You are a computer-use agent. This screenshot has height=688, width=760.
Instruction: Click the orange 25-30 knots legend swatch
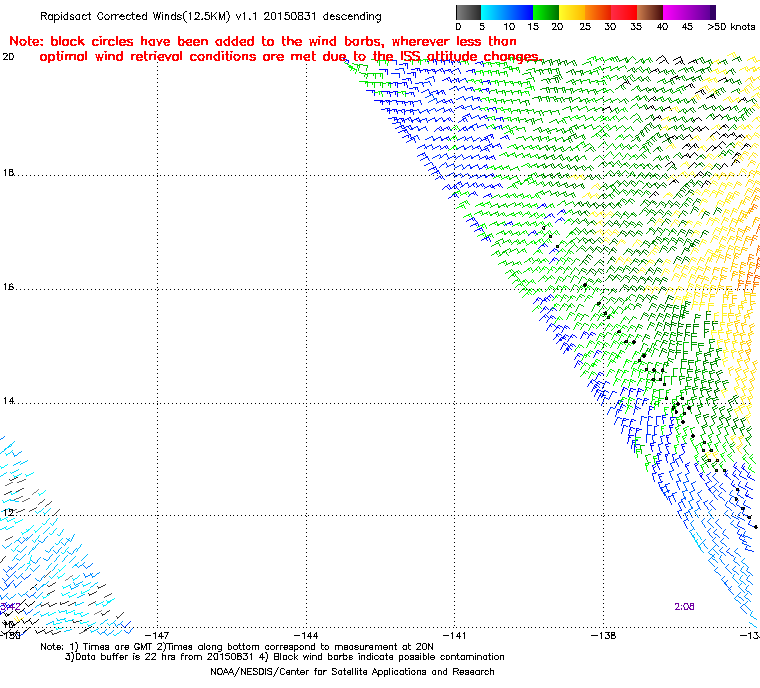pos(598,13)
